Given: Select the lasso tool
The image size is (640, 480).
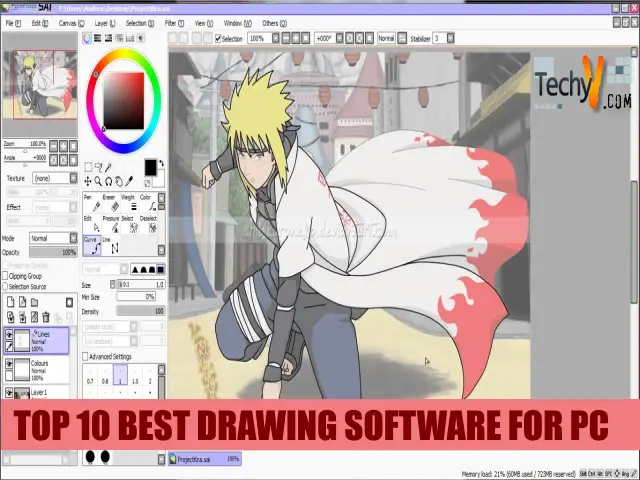Looking at the screenshot, I should pos(98,167).
